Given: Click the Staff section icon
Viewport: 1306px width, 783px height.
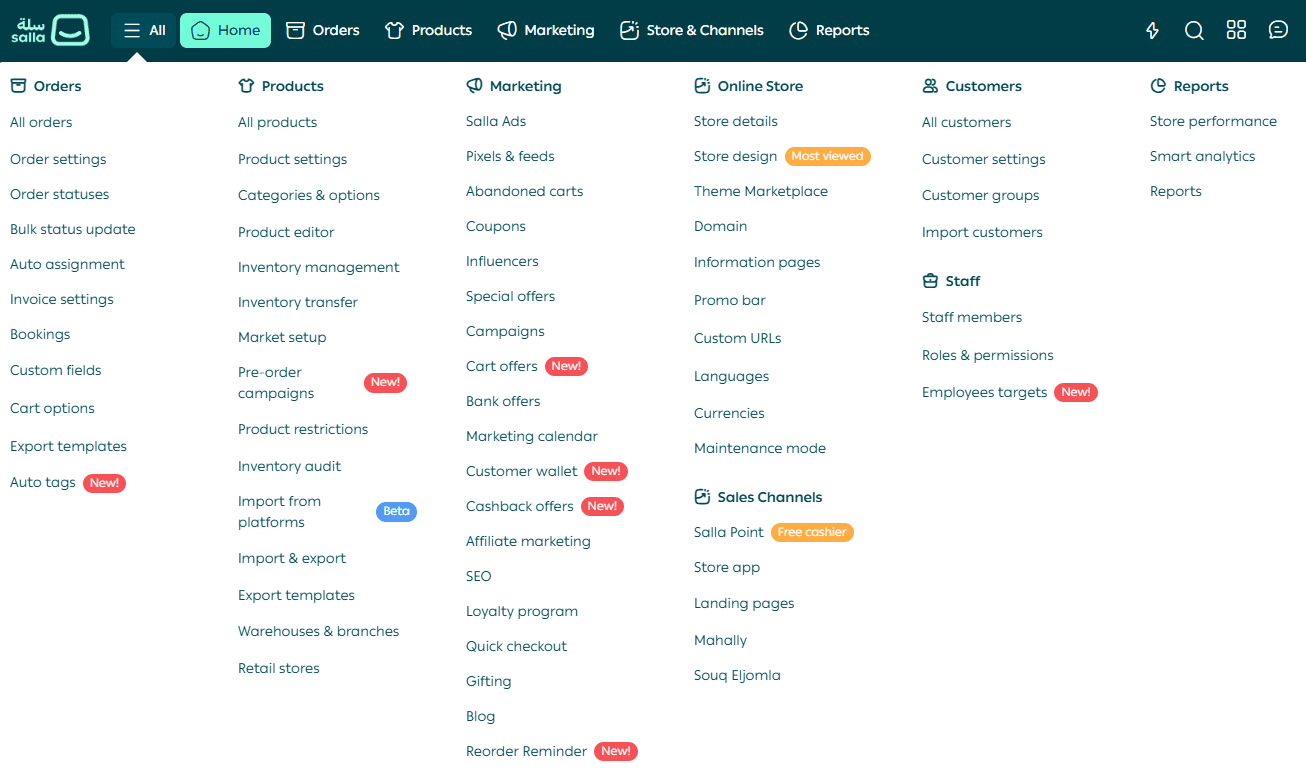Looking at the screenshot, I should (x=930, y=281).
